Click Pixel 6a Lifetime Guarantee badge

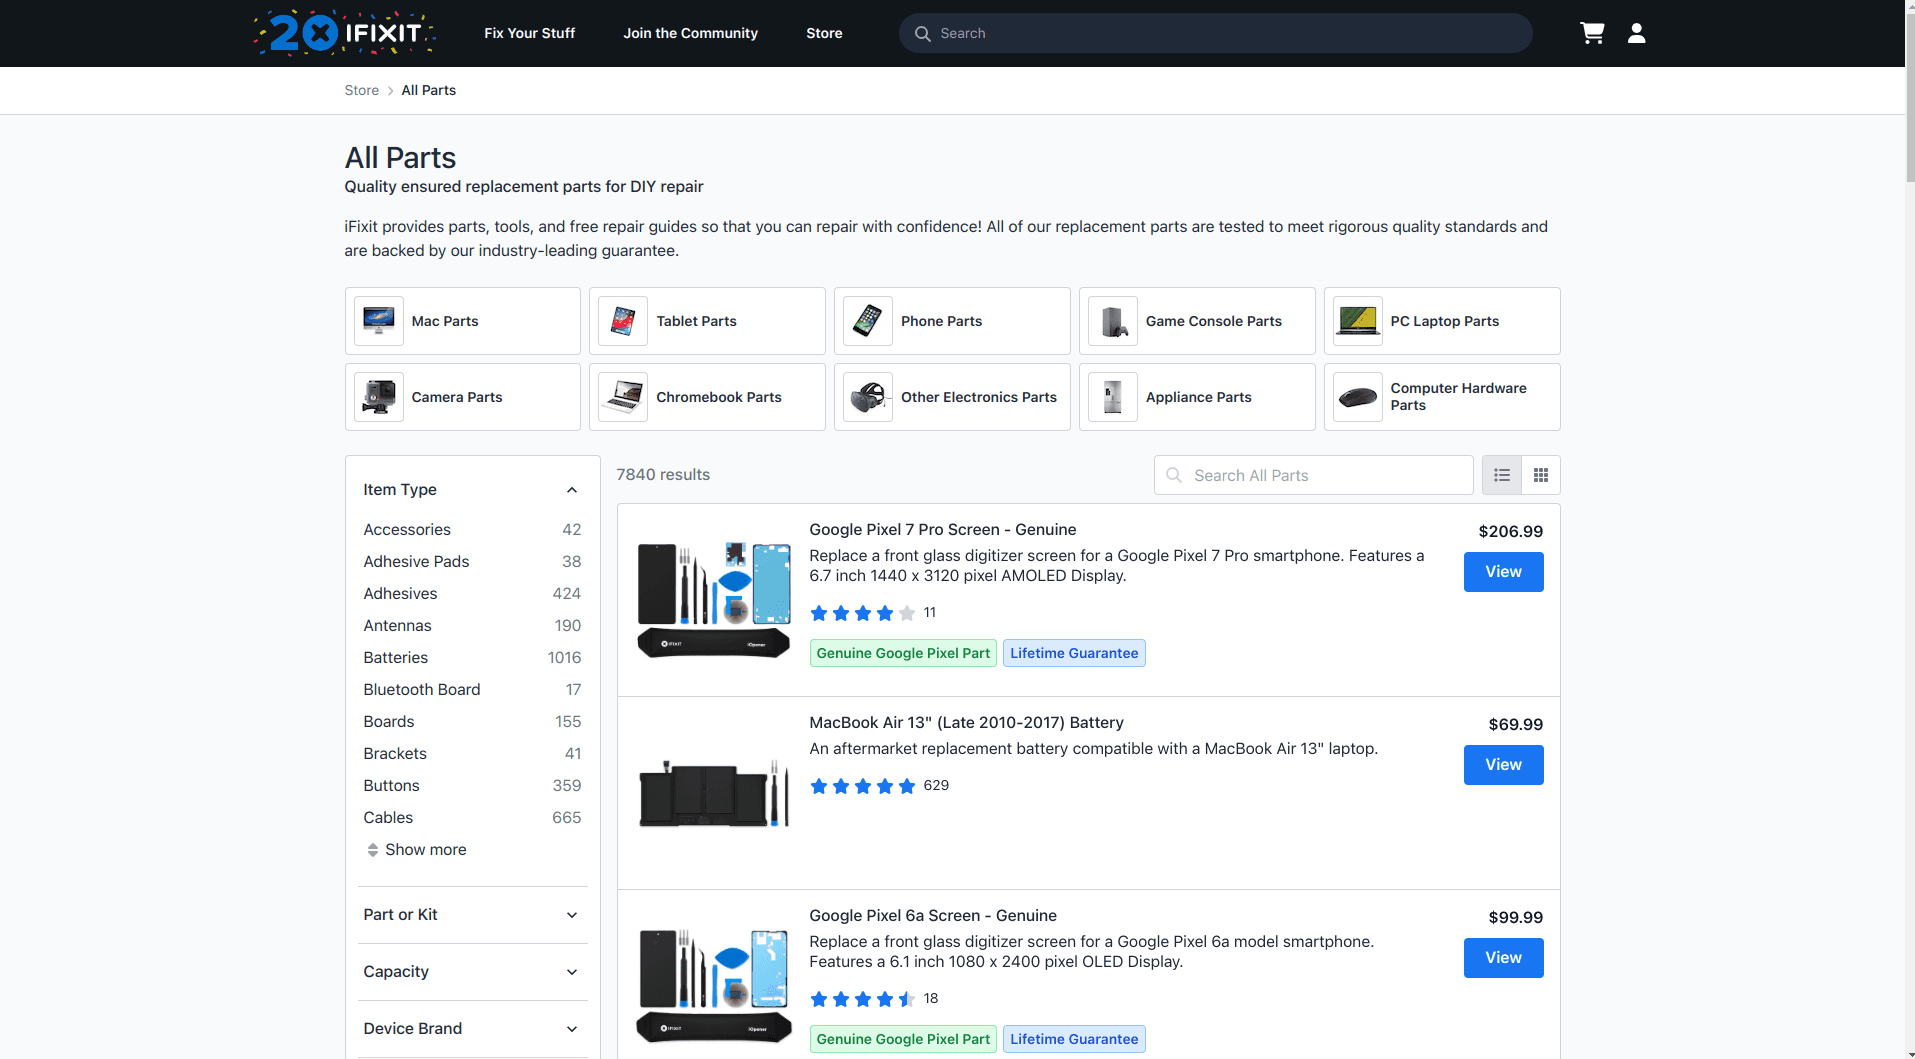click(1074, 1039)
